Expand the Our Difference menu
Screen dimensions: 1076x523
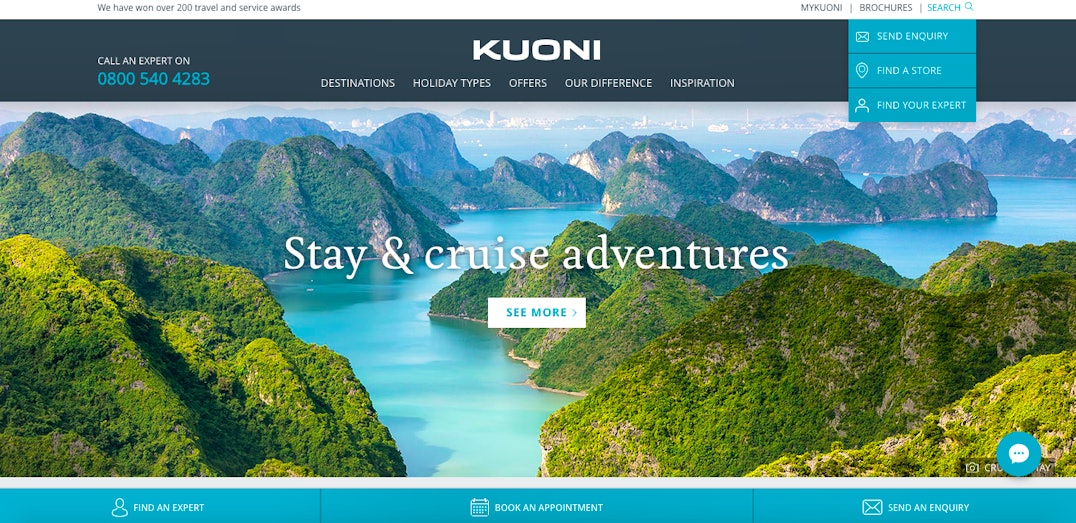[608, 83]
